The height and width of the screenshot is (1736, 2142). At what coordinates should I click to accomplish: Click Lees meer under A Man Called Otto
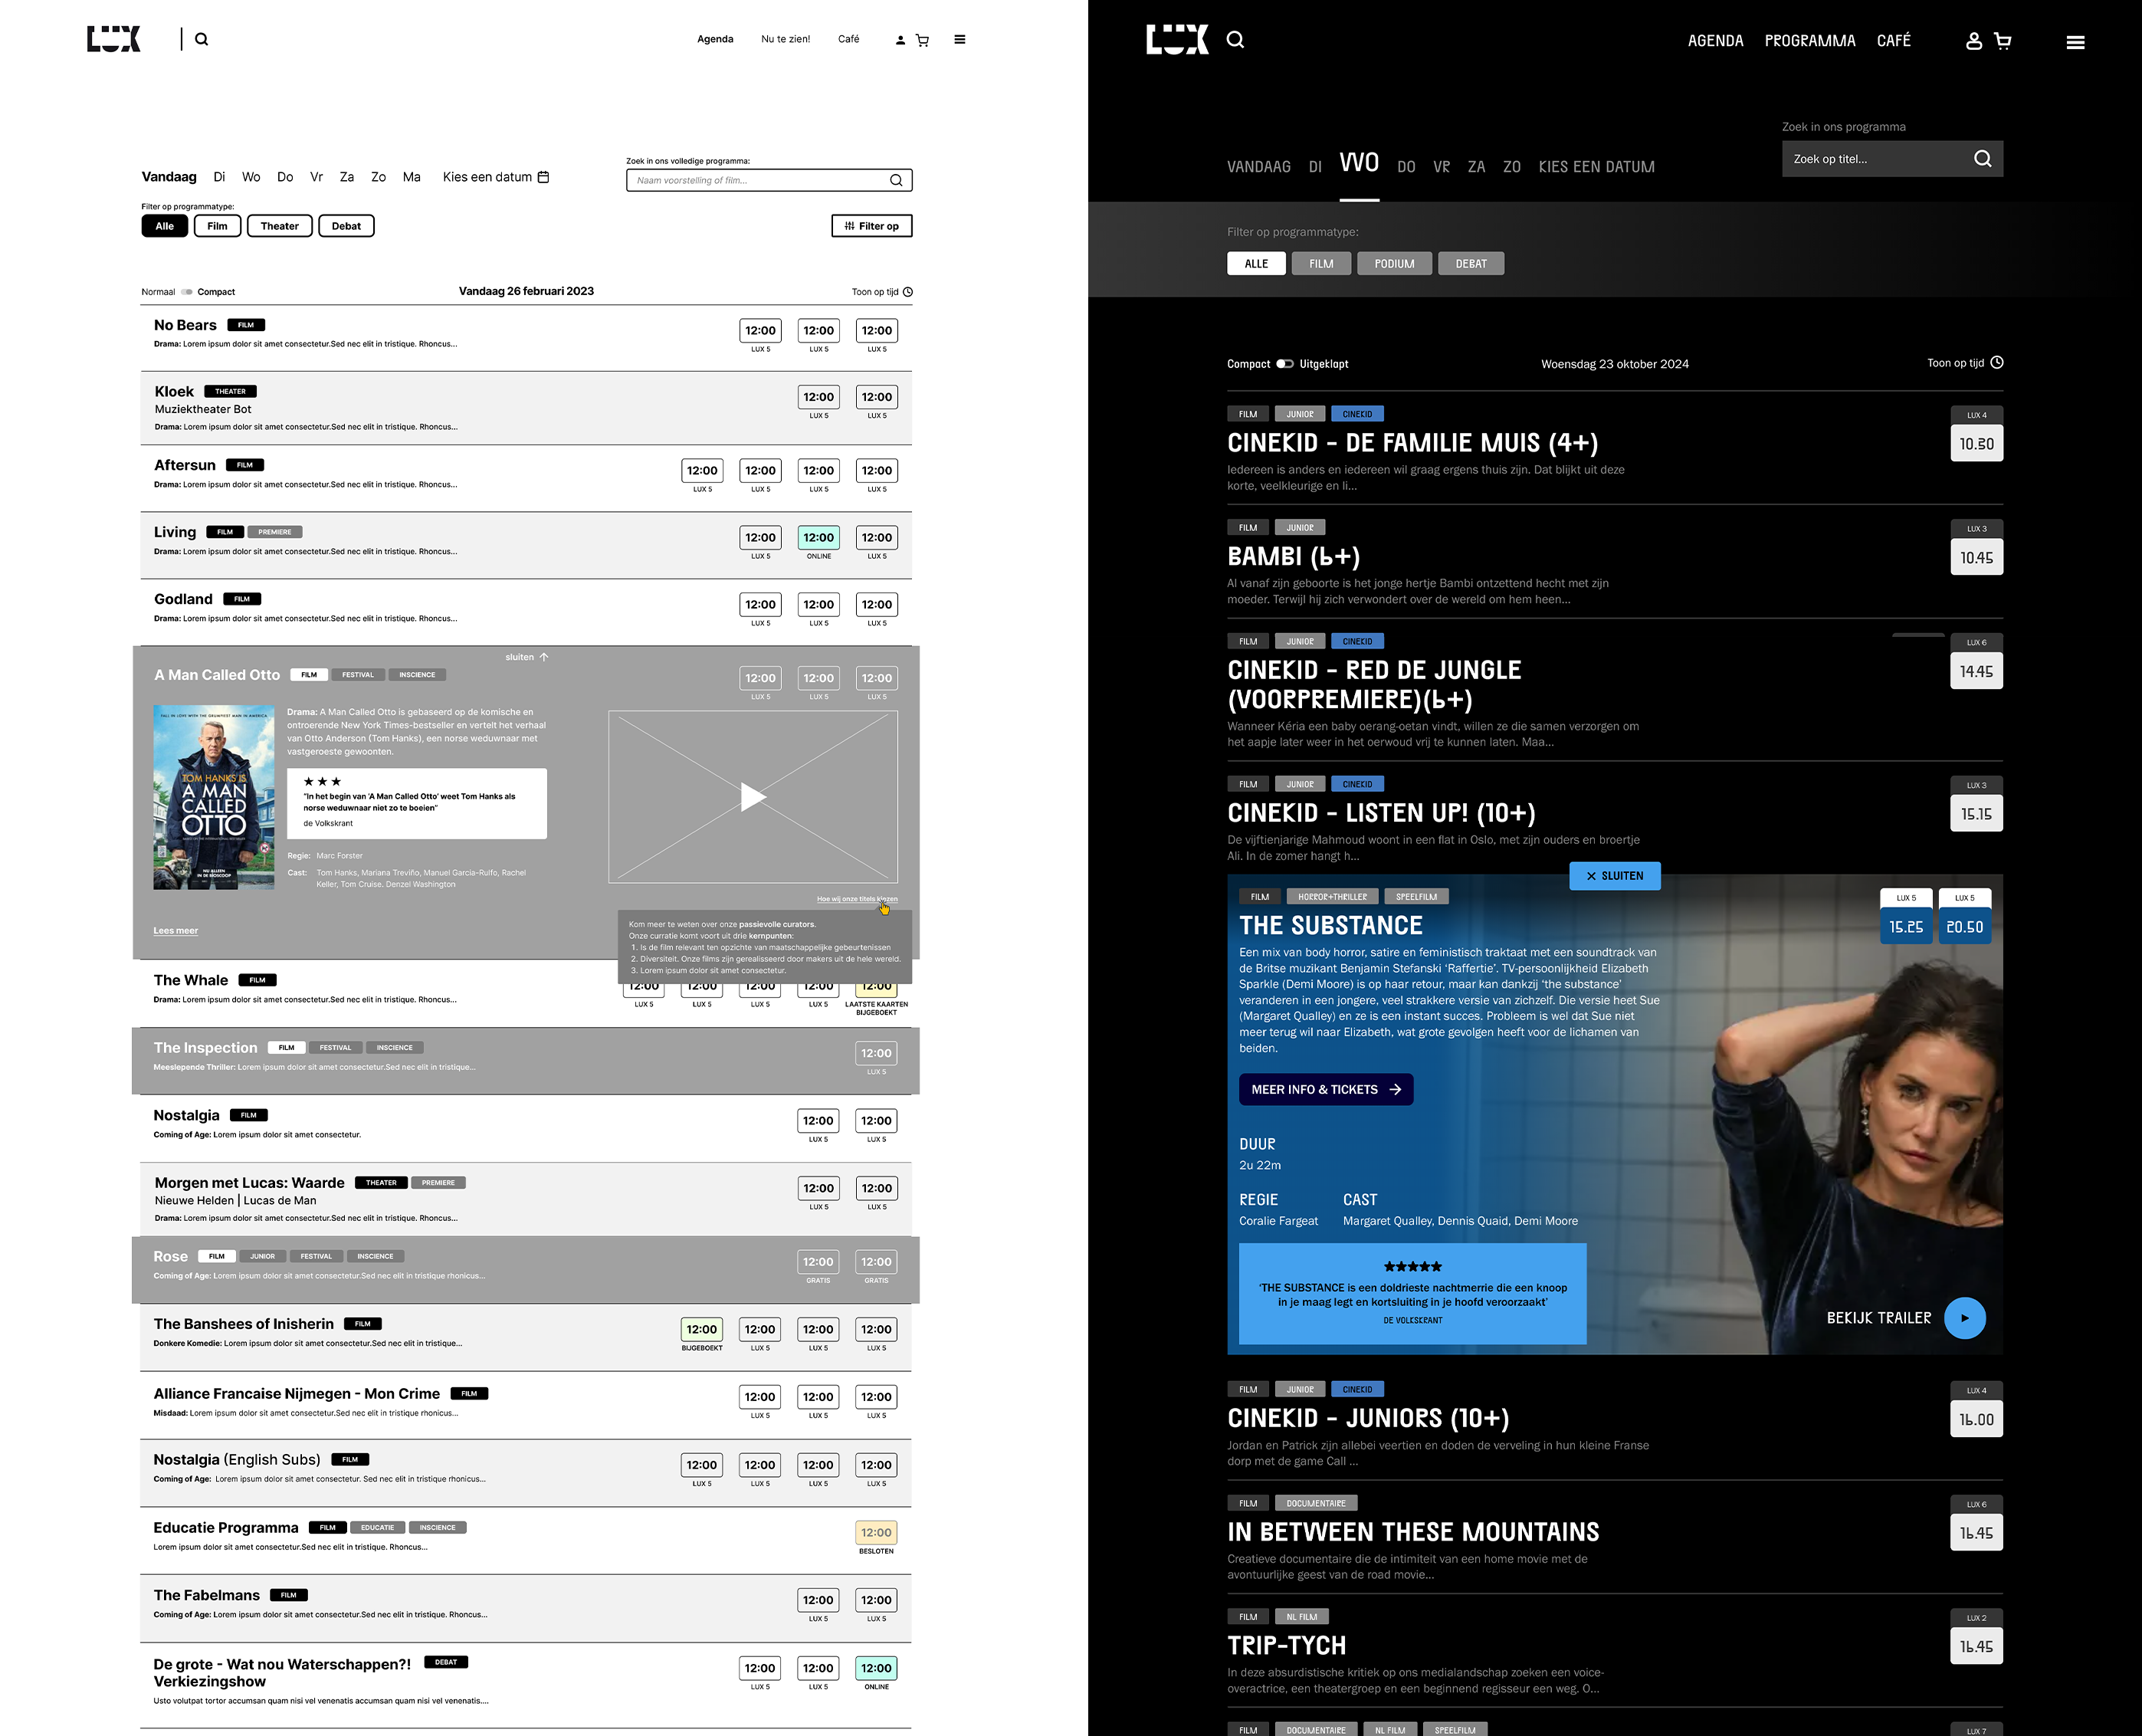coord(176,931)
